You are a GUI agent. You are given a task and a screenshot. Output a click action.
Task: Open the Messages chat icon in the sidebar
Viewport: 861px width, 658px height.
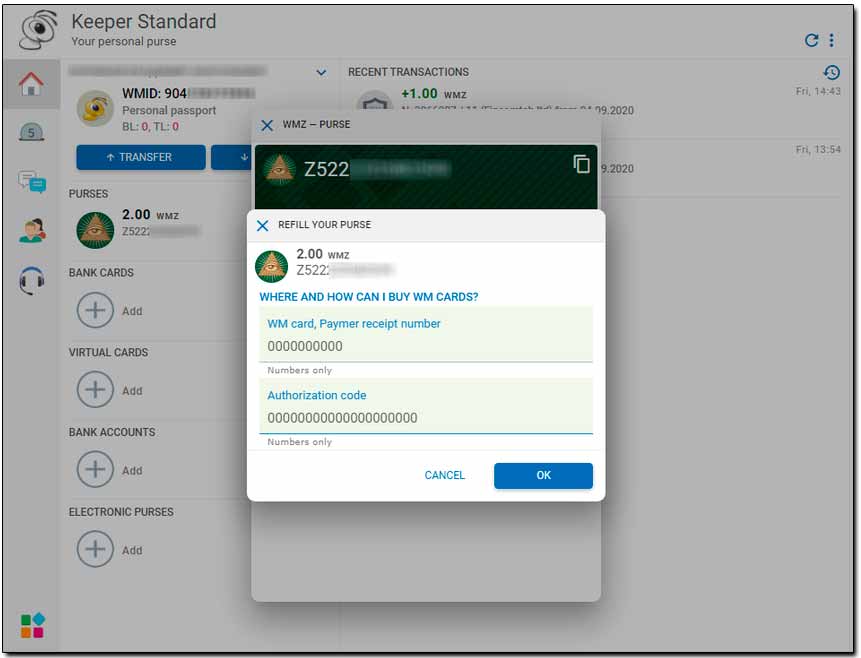click(32, 182)
